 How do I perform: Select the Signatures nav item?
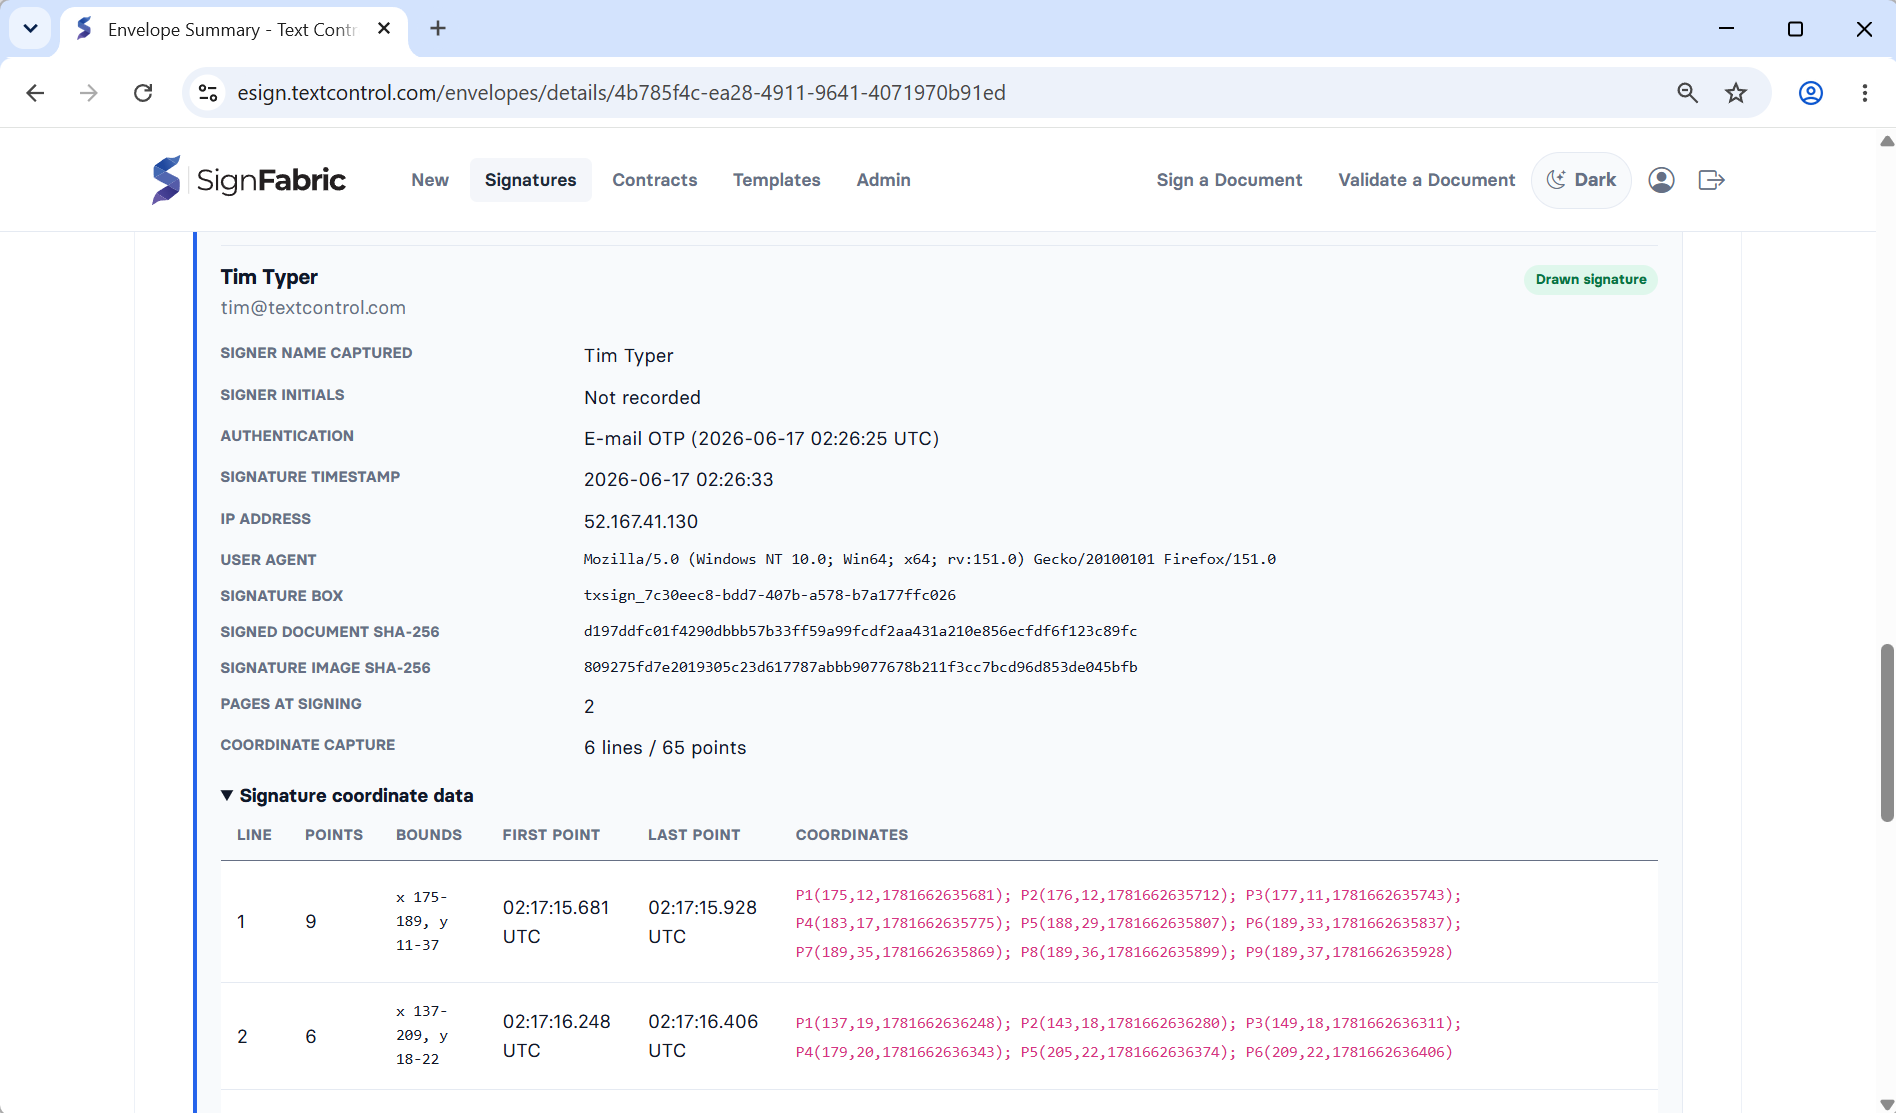pyautogui.click(x=531, y=180)
